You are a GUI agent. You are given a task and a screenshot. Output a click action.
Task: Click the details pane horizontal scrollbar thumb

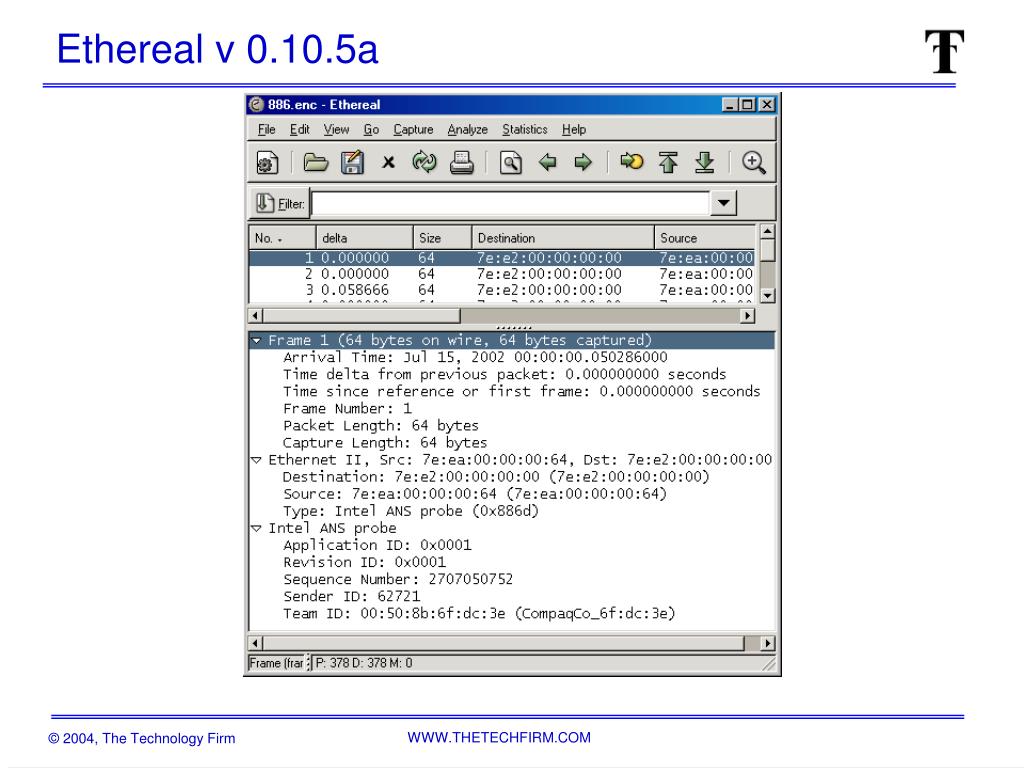pyautogui.click(x=504, y=643)
